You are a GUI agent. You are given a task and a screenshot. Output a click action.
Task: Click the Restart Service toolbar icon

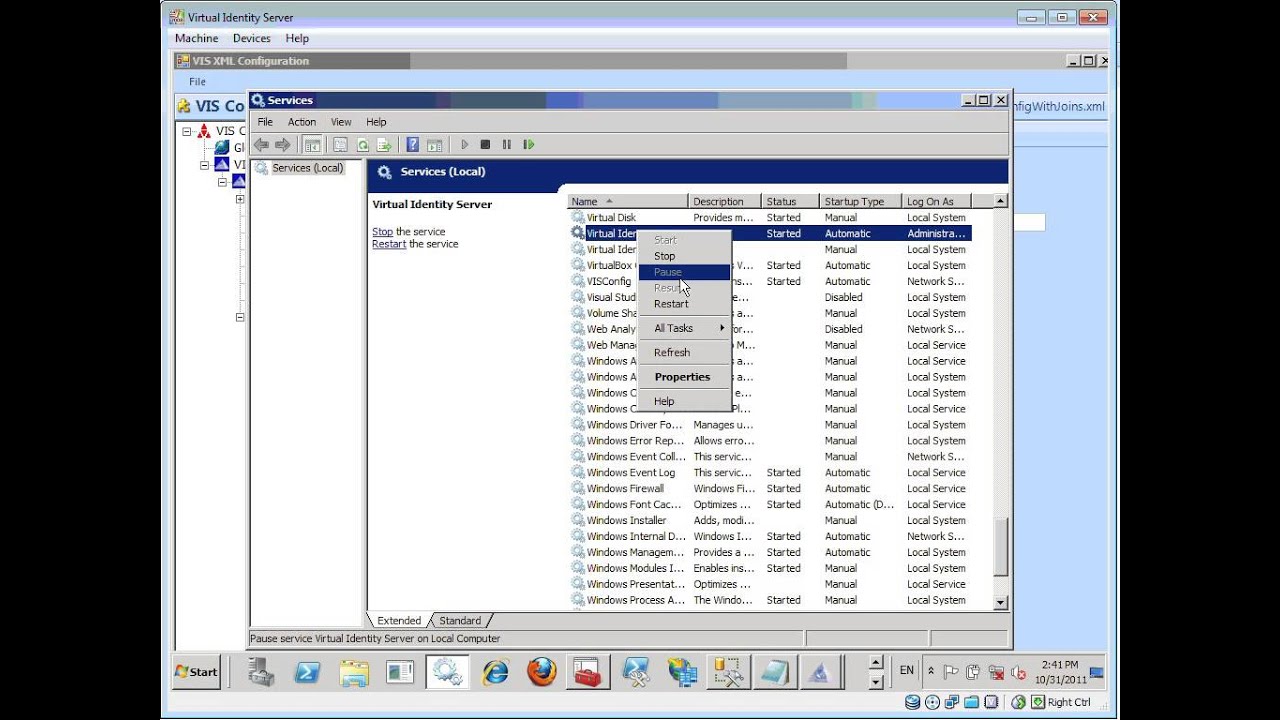pyautogui.click(x=529, y=145)
